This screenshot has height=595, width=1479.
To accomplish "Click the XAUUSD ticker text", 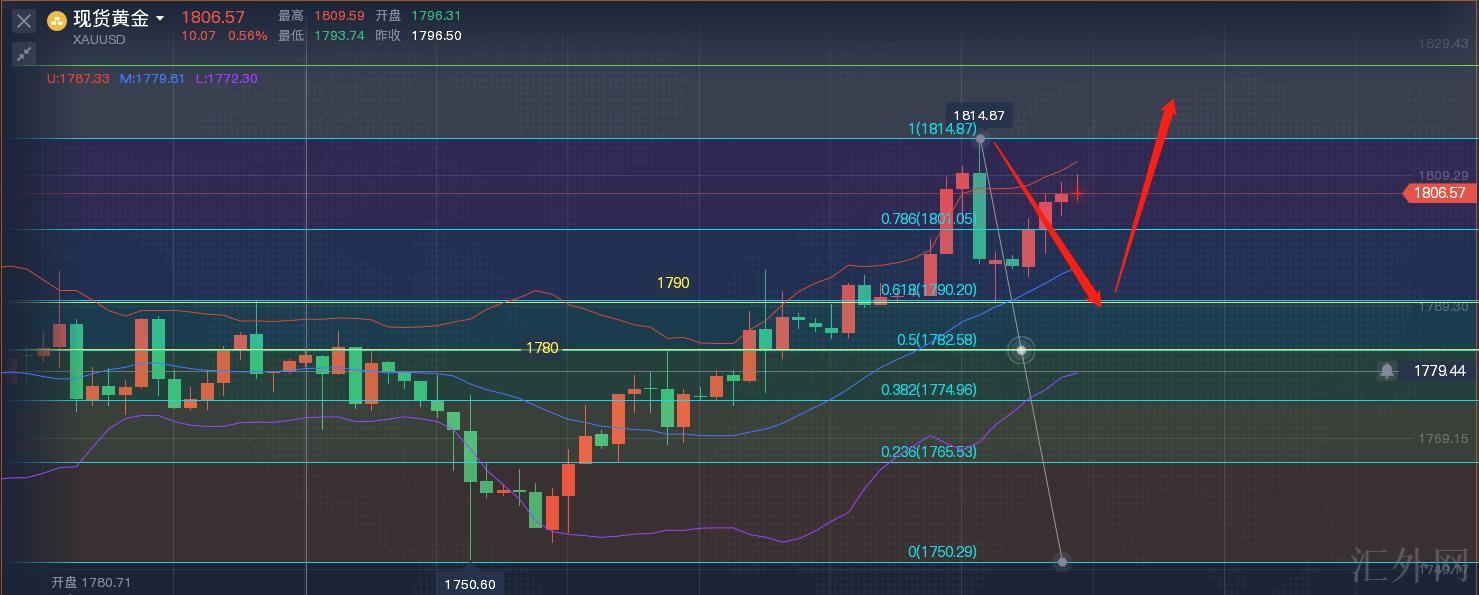I will [x=98, y=40].
